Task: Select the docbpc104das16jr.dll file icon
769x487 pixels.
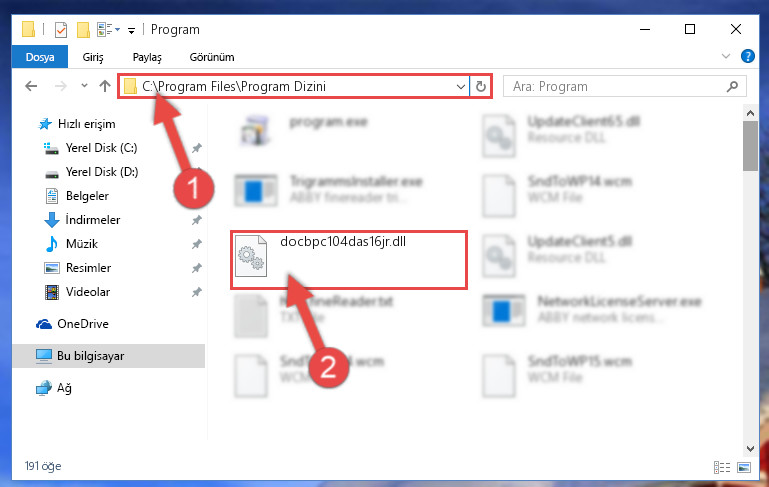Action: pos(251,256)
